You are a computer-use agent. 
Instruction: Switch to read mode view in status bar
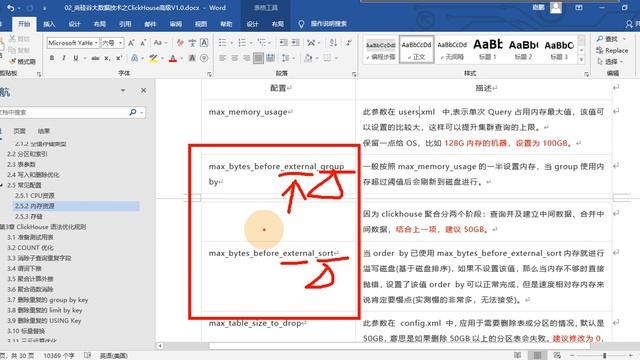coord(518,356)
